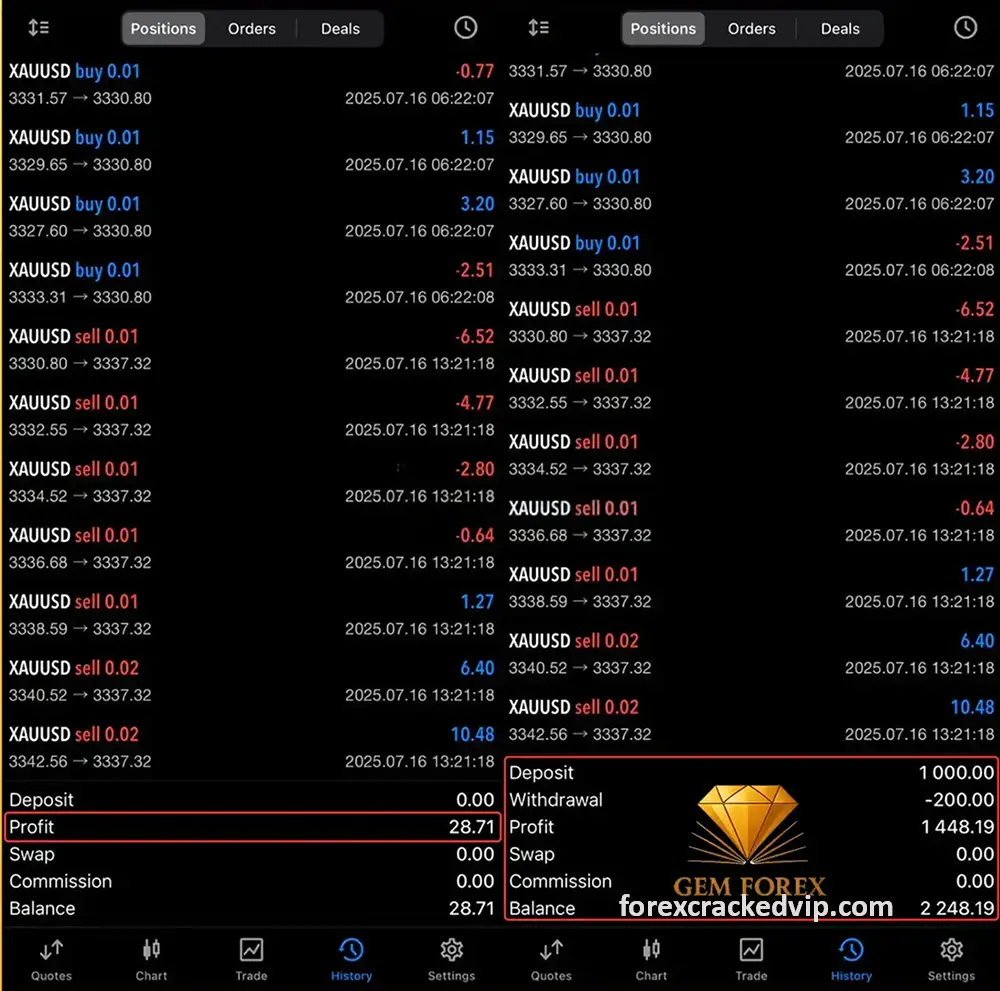1000x991 pixels.
Task: Open right panel sell position with 1.27 profit
Action: [x=751, y=587]
